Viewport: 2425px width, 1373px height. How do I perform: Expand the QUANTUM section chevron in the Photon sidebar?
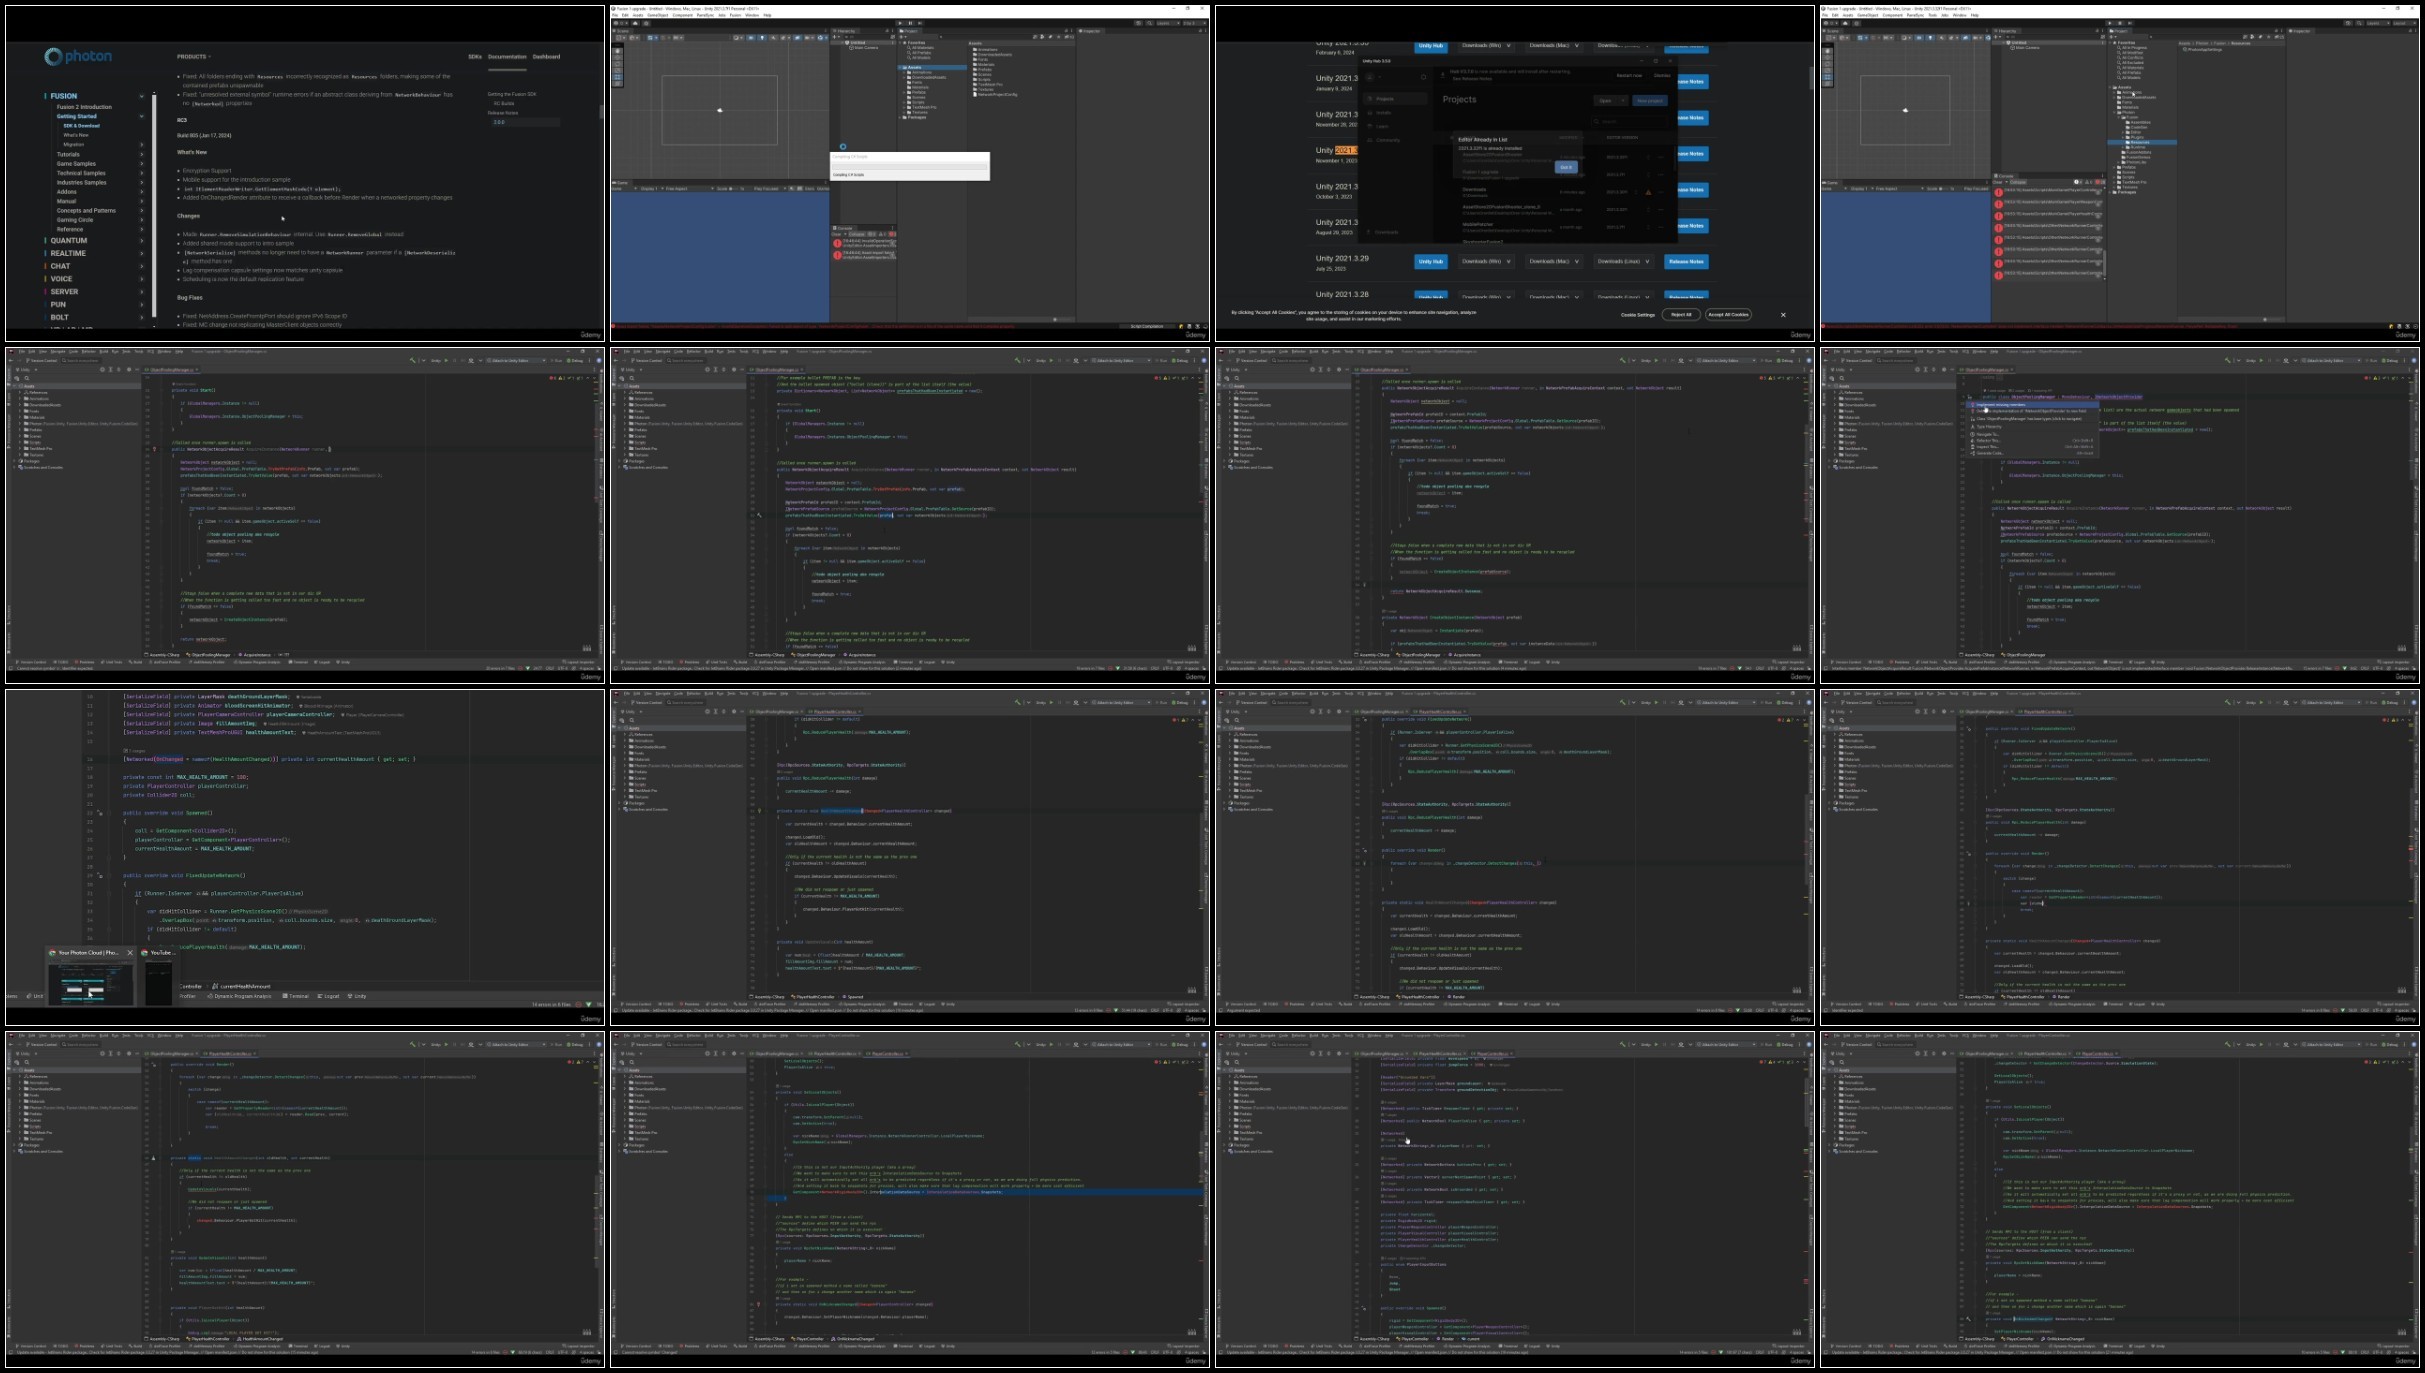(x=142, y=240)
